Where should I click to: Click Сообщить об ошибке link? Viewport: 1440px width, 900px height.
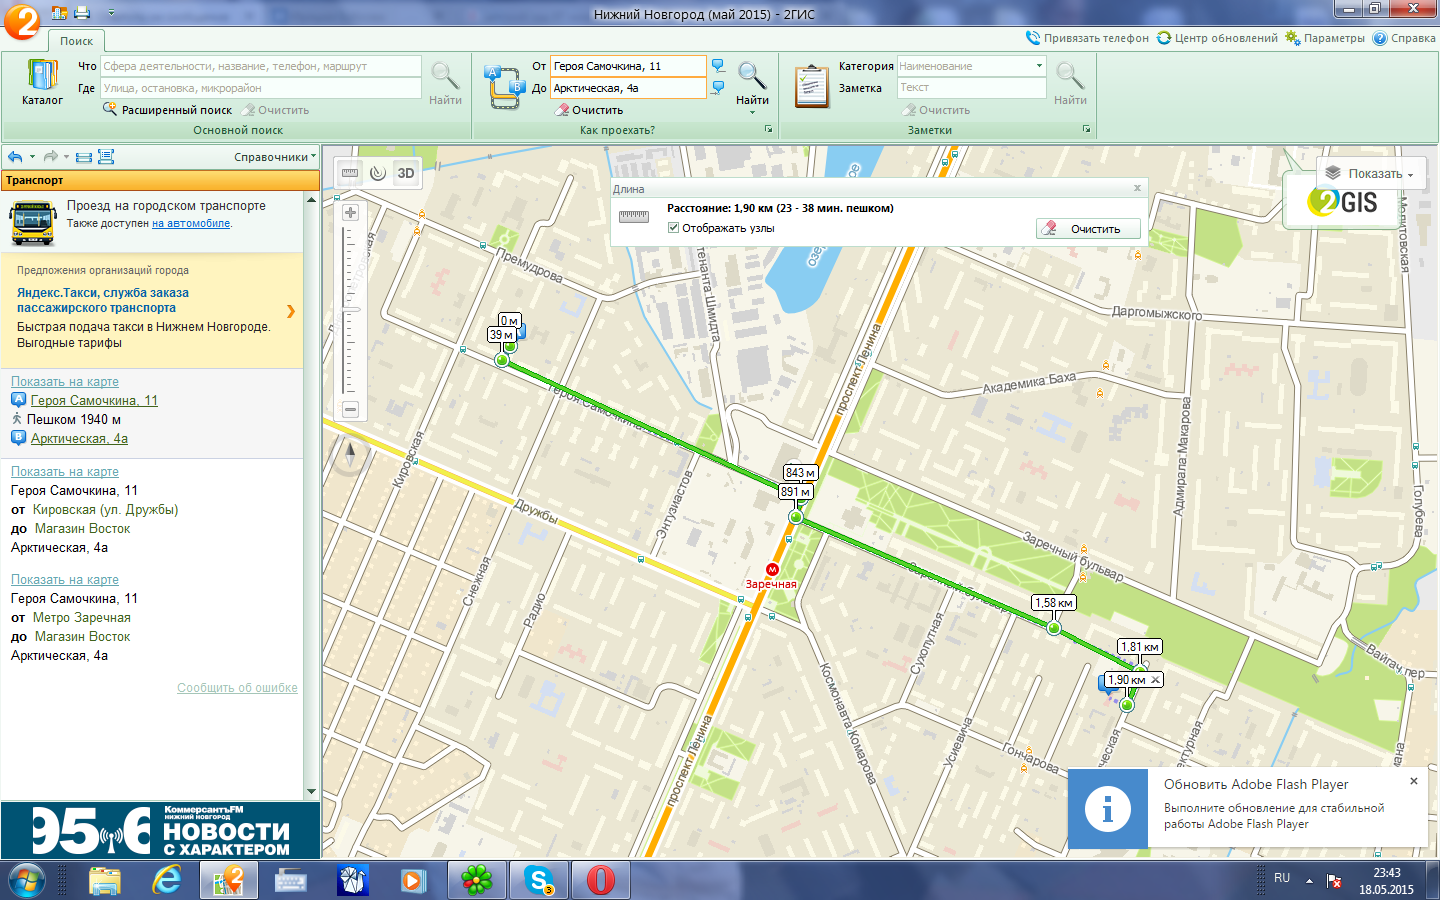tap(237, 688)
